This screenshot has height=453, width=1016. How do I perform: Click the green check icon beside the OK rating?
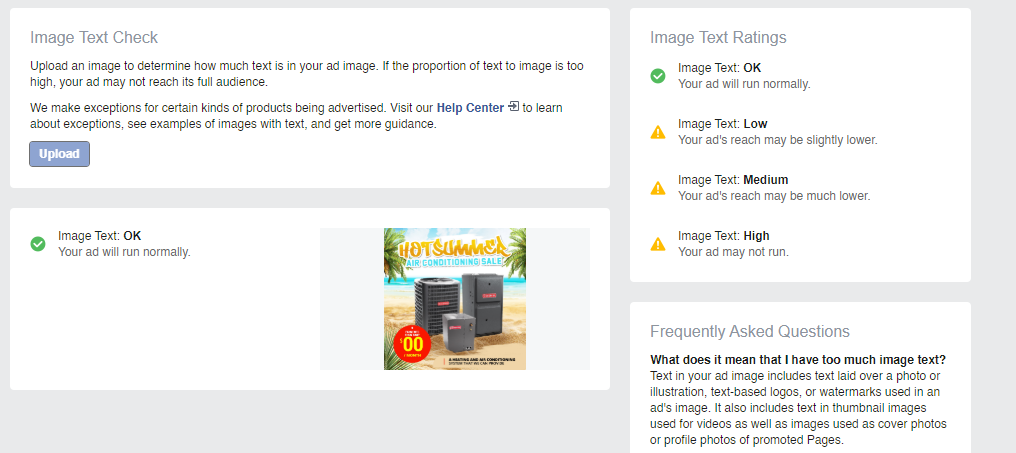click(658, 76)
